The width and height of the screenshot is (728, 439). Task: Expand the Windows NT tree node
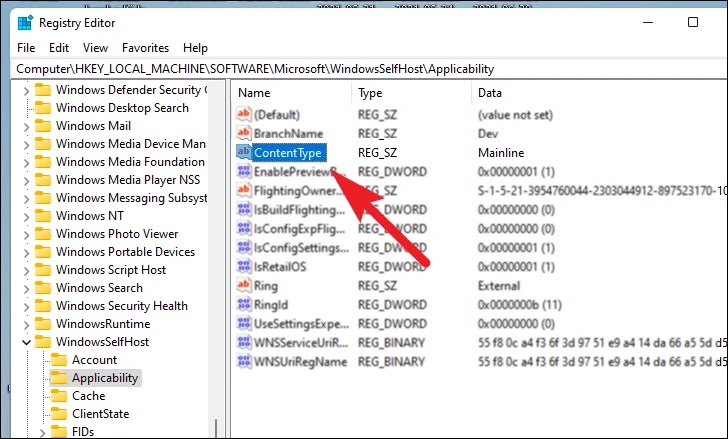[x=26, y=217]
